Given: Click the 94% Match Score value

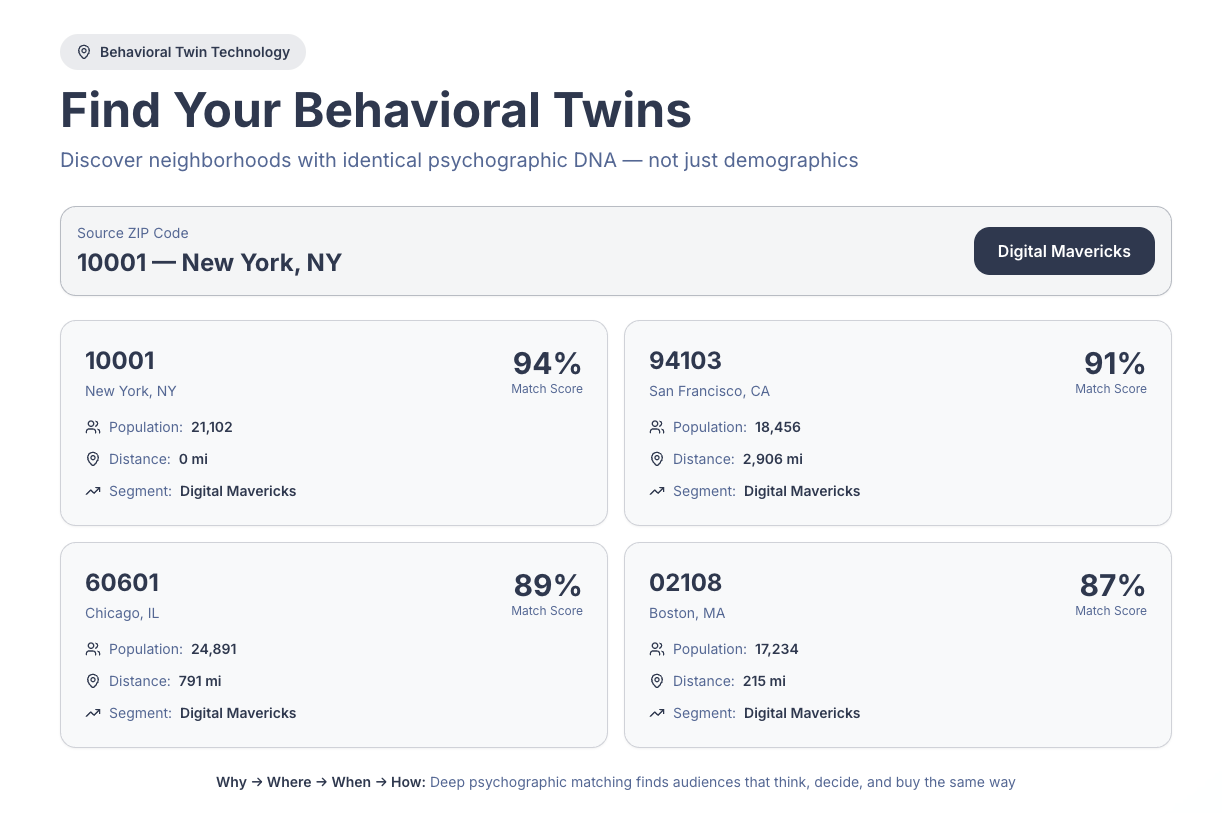Looking at the screenshot, I should click(x=547, y=363).
